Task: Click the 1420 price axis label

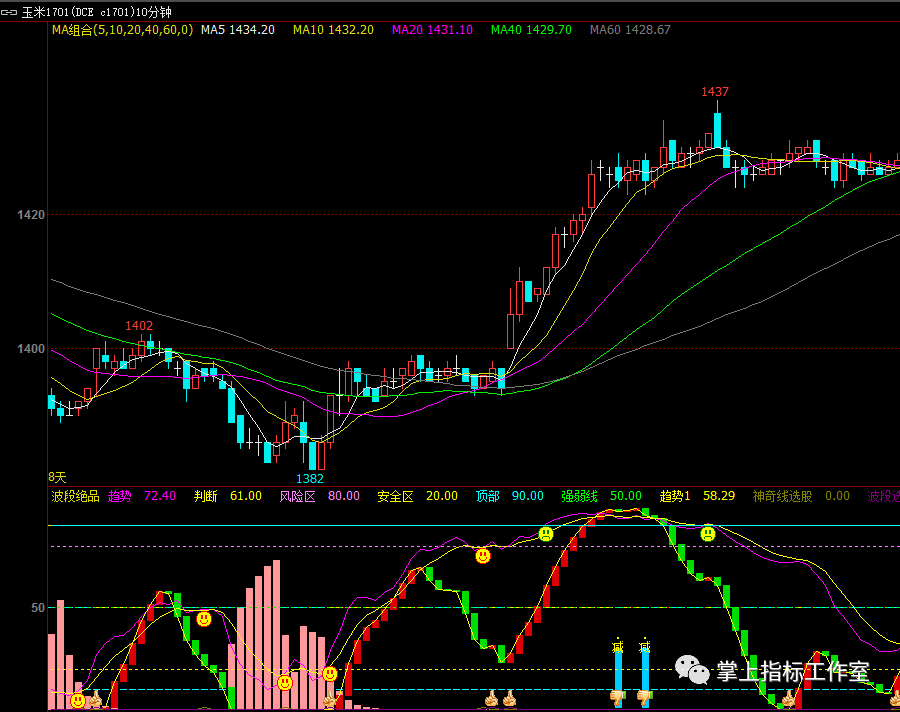Action: (x=31, y=215)
